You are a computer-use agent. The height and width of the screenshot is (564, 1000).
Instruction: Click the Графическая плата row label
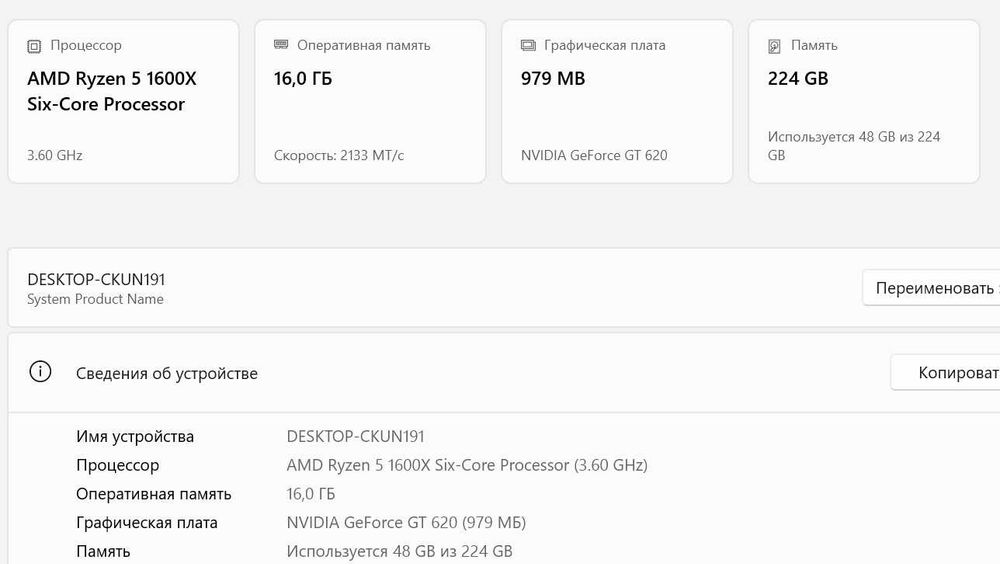147,523
